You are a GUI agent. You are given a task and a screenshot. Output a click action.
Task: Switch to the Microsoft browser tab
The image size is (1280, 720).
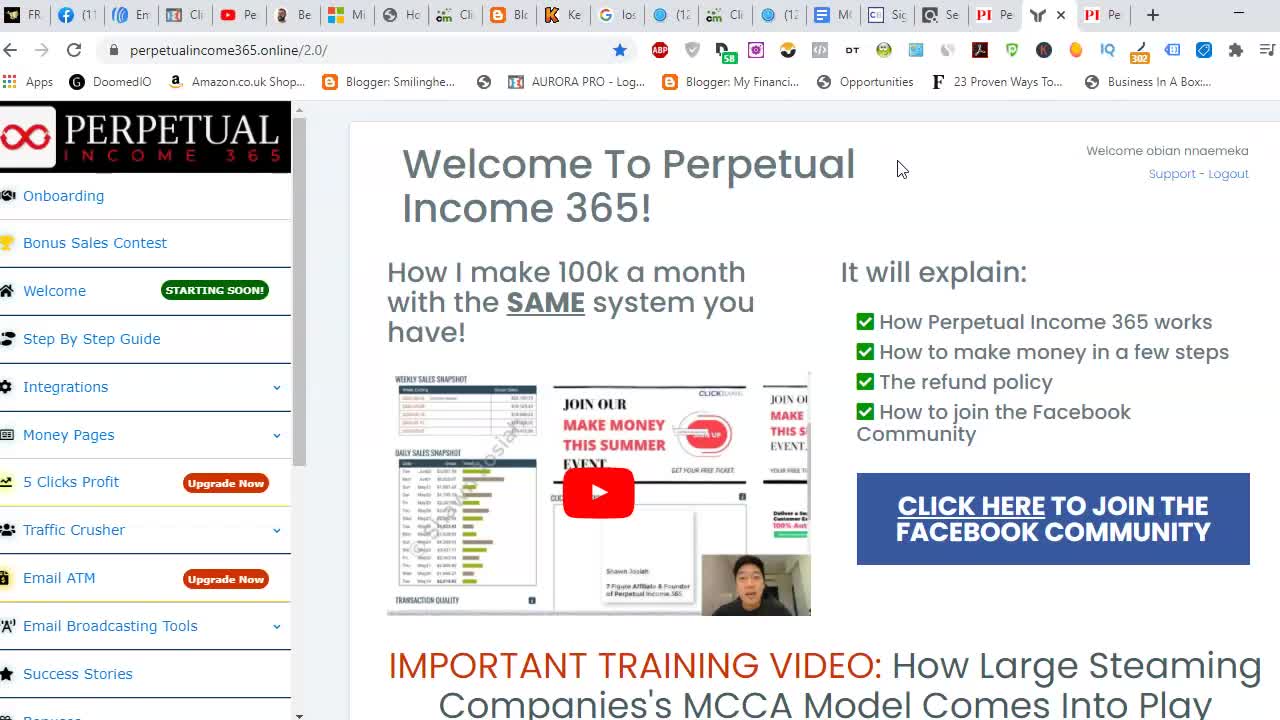click(x=346, y=15)
